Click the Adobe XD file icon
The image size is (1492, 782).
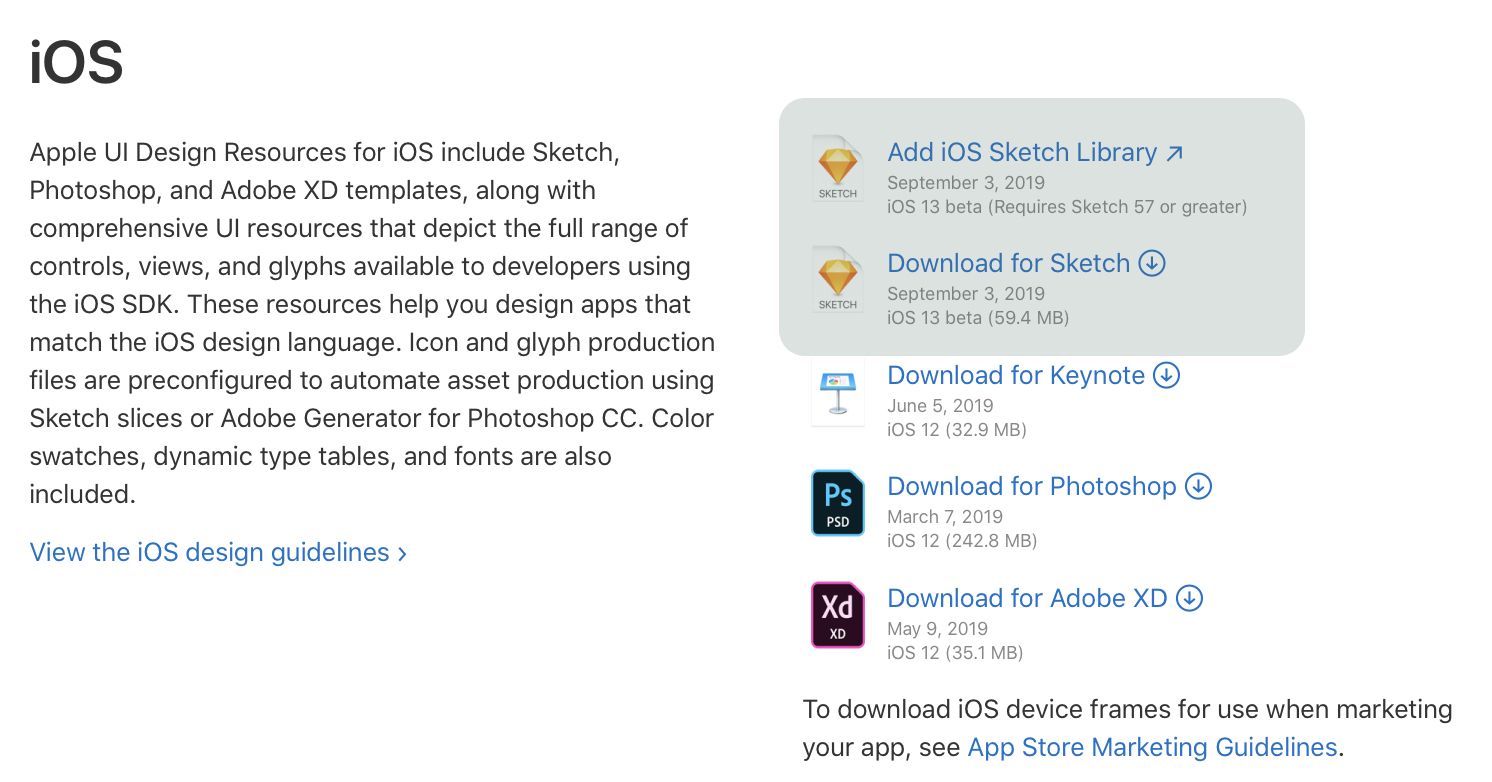[838, 615]
